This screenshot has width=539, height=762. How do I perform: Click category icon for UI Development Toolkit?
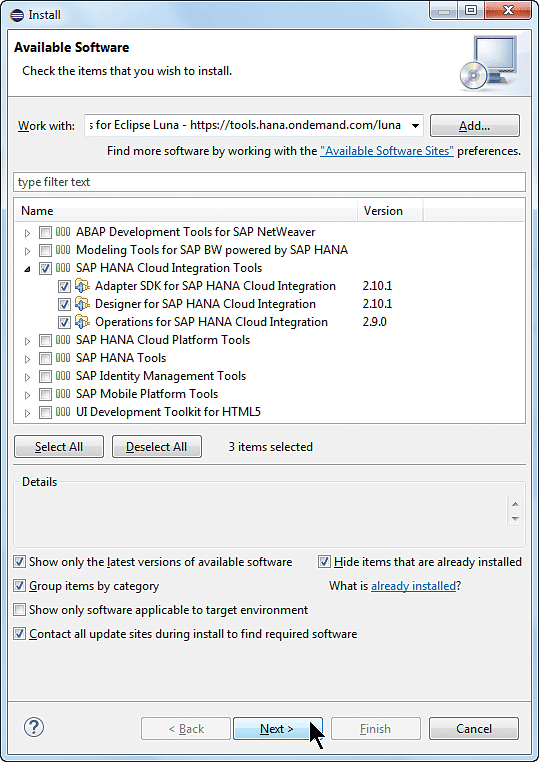[x=63, y=412]
